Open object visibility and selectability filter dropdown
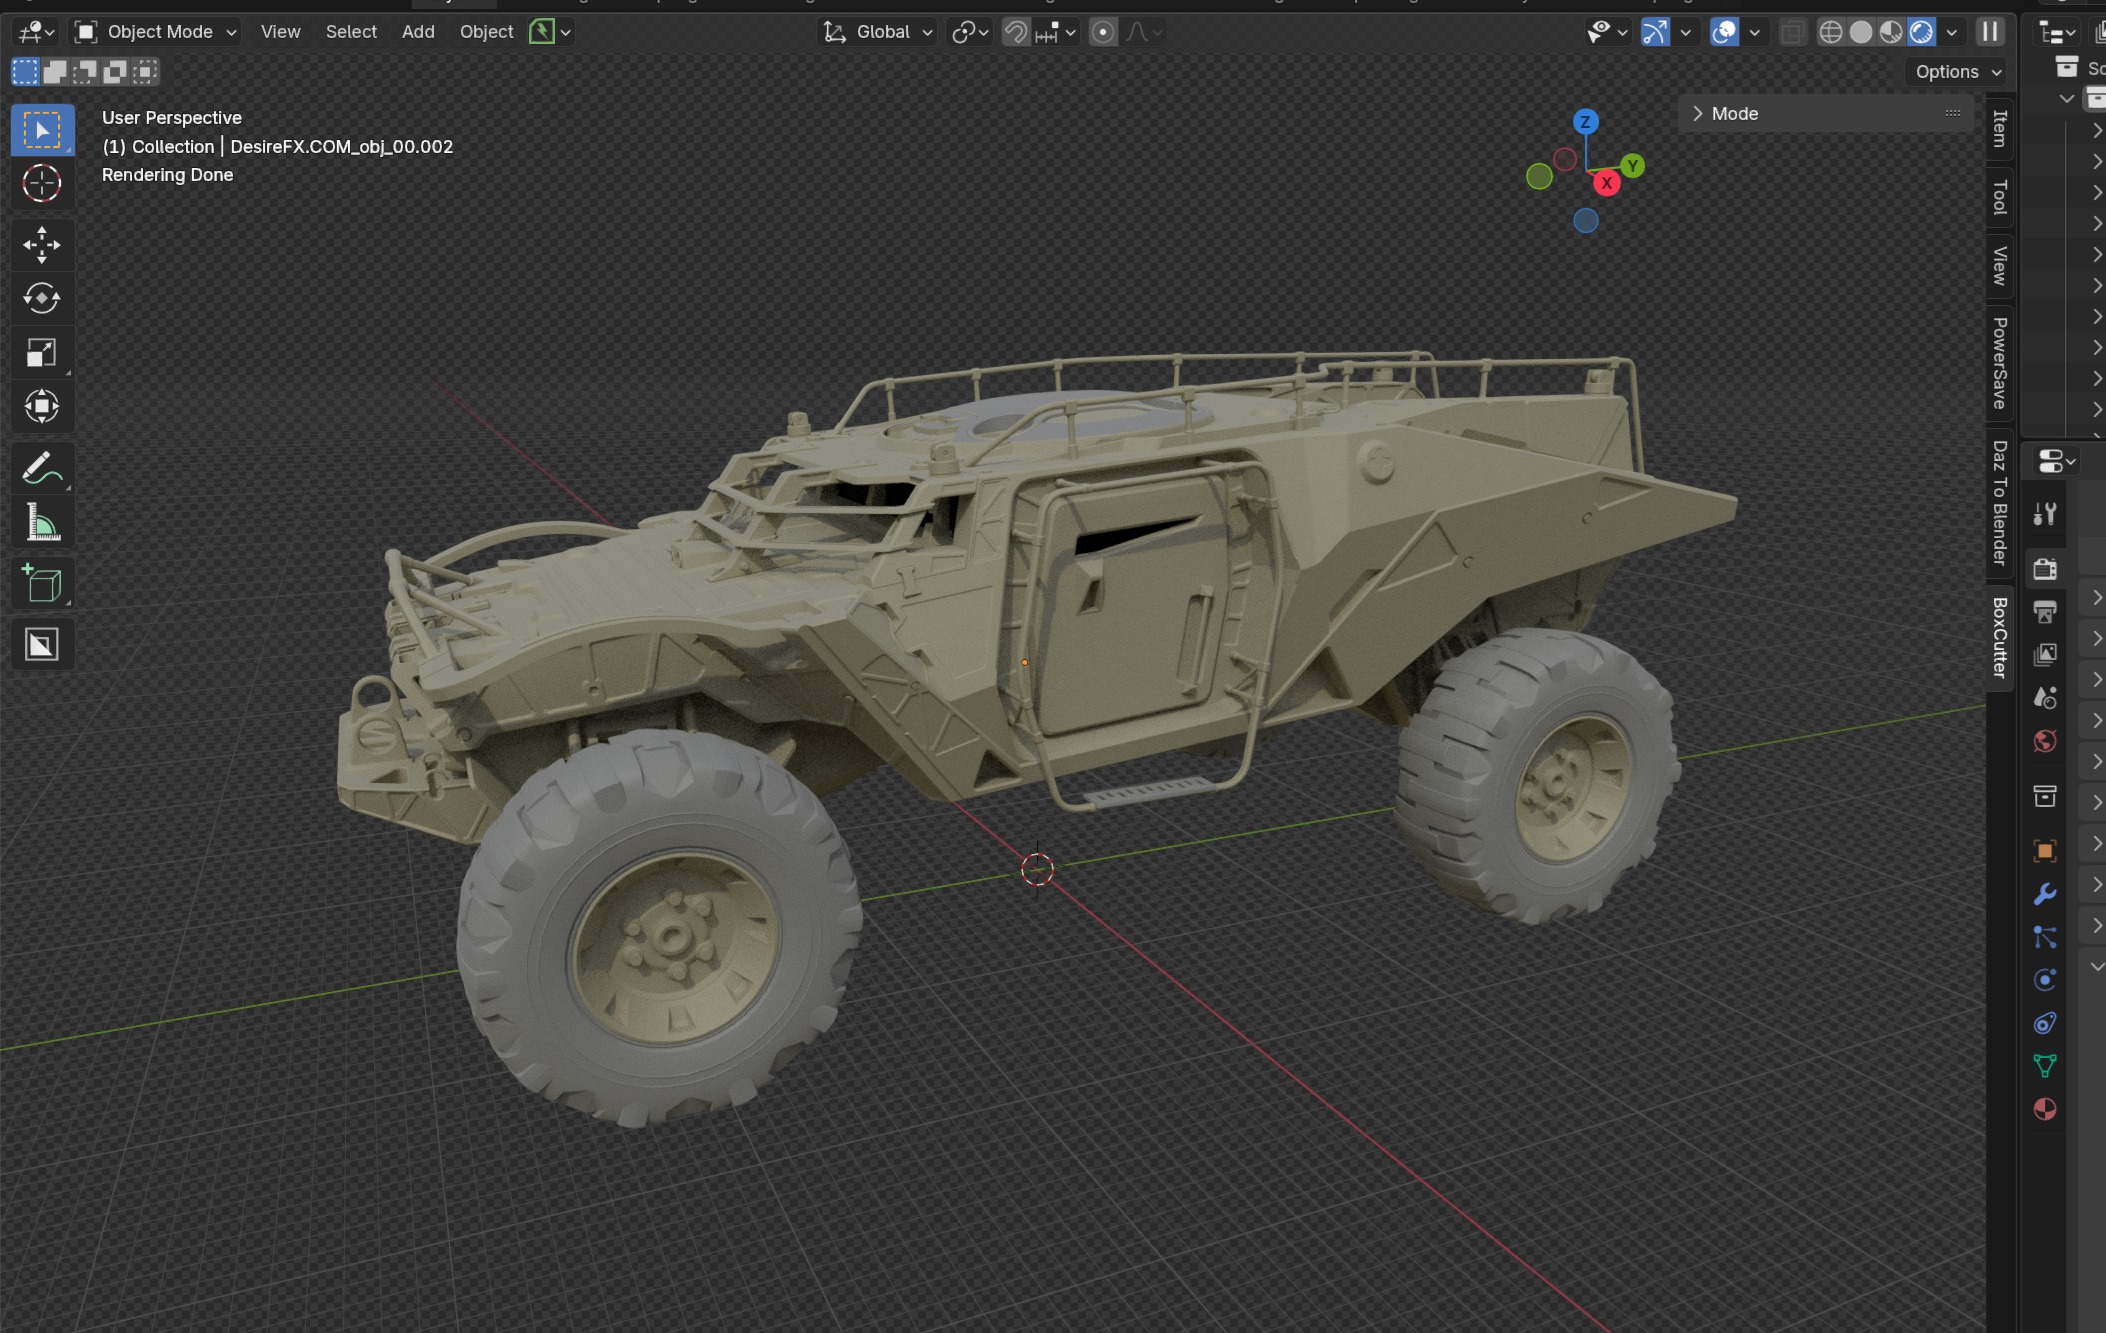 coord(1607,32)
